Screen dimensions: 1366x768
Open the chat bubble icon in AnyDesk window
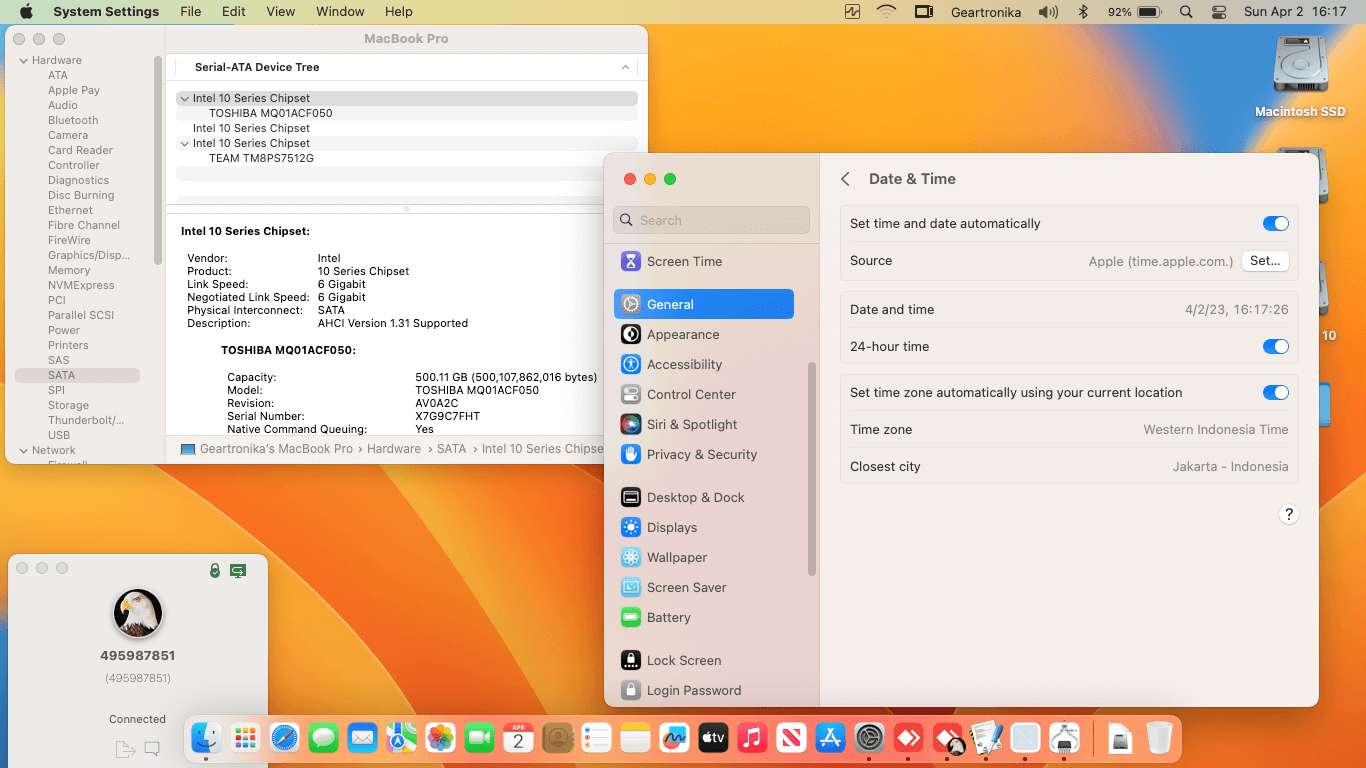coord(152,748)
